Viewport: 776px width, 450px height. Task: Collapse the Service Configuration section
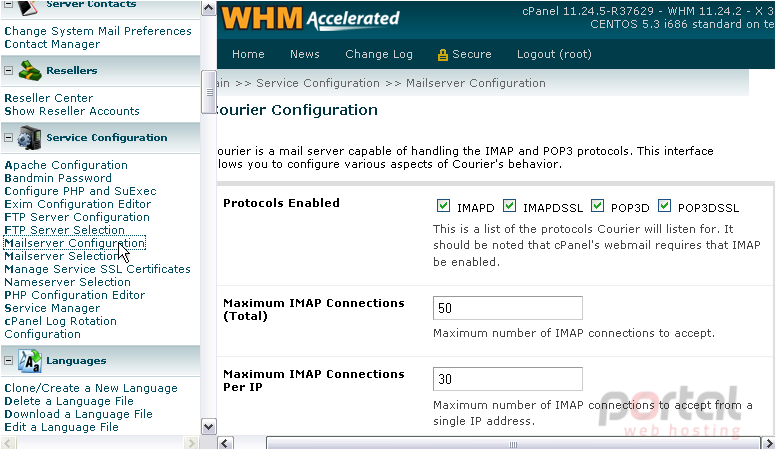[8, 138]
